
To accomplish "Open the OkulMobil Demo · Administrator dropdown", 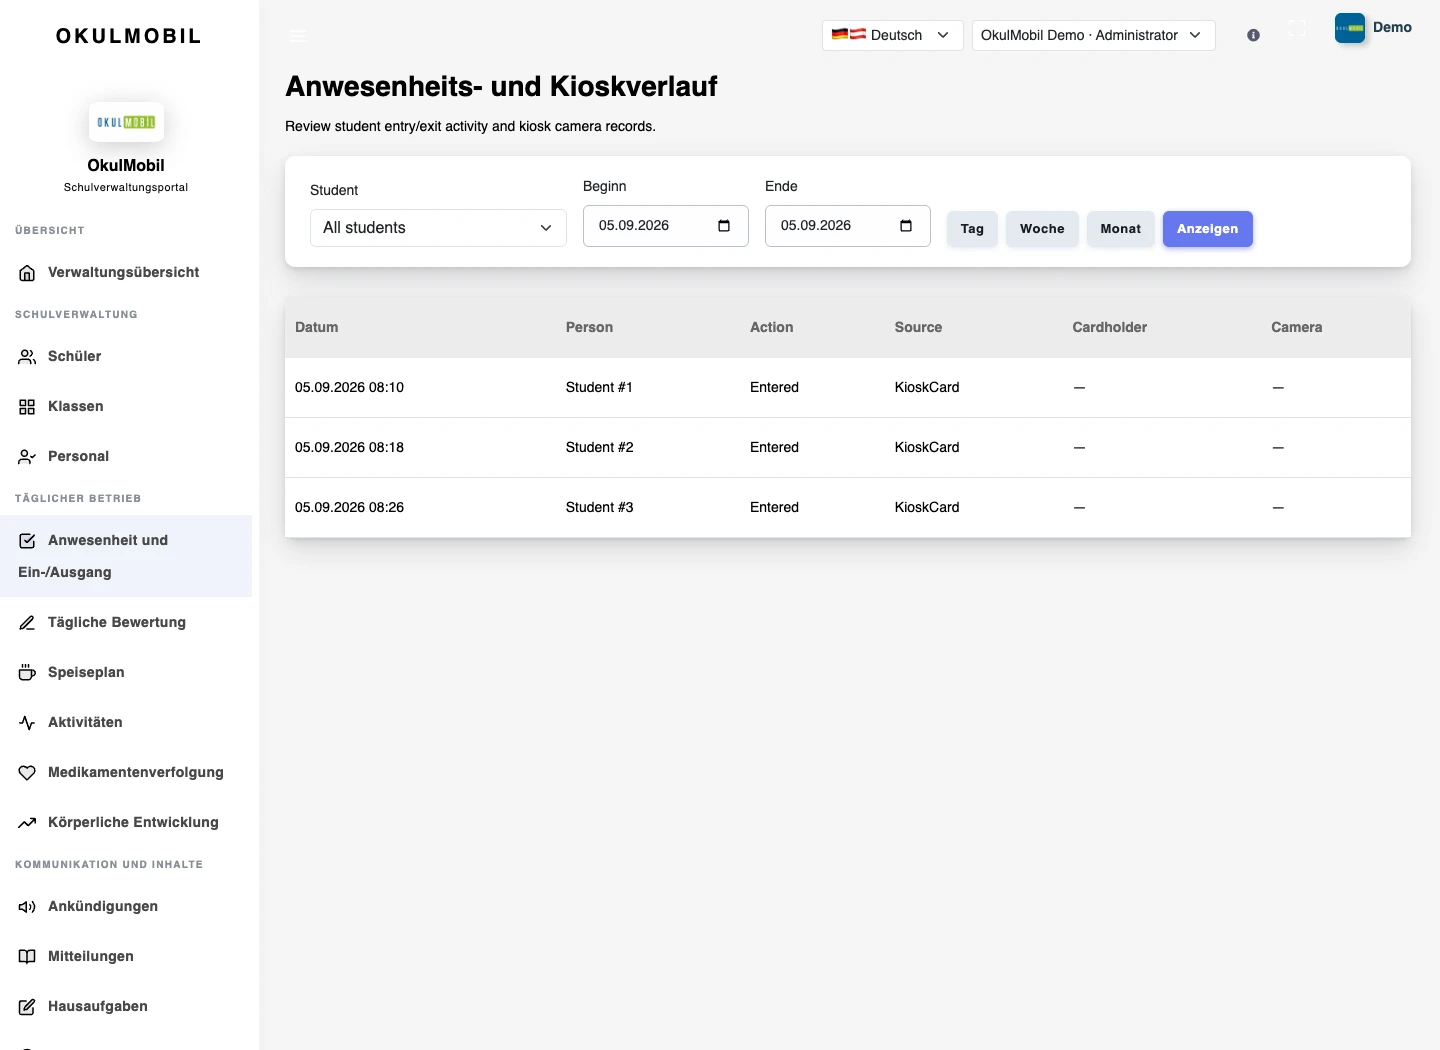I will 1093,35.
